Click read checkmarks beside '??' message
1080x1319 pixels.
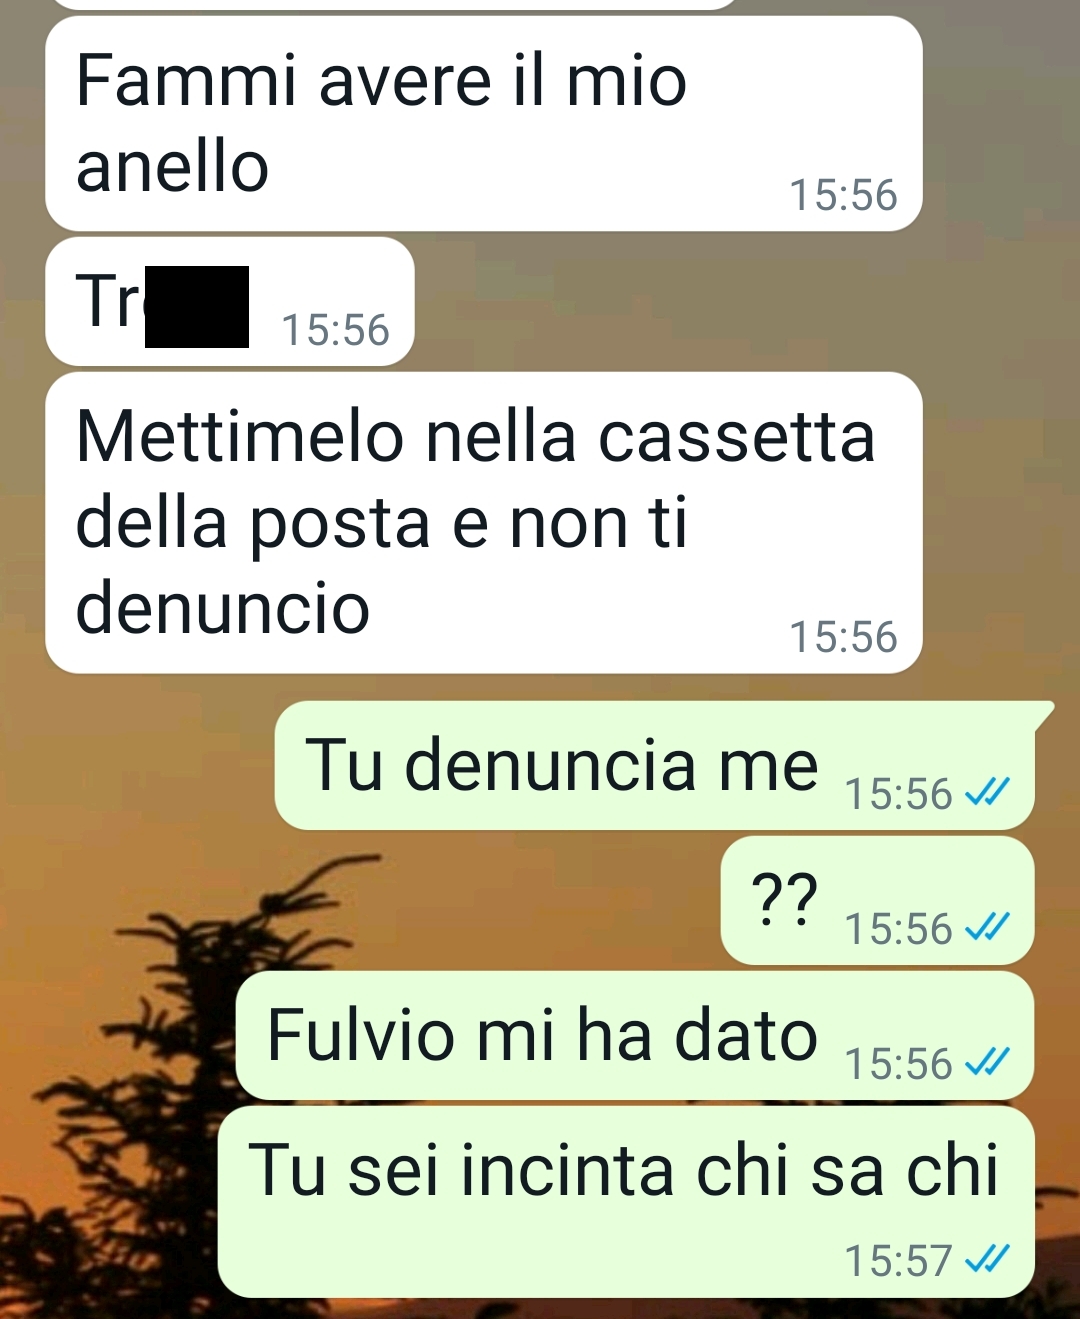pyautogui.click(x=987, y=929)
